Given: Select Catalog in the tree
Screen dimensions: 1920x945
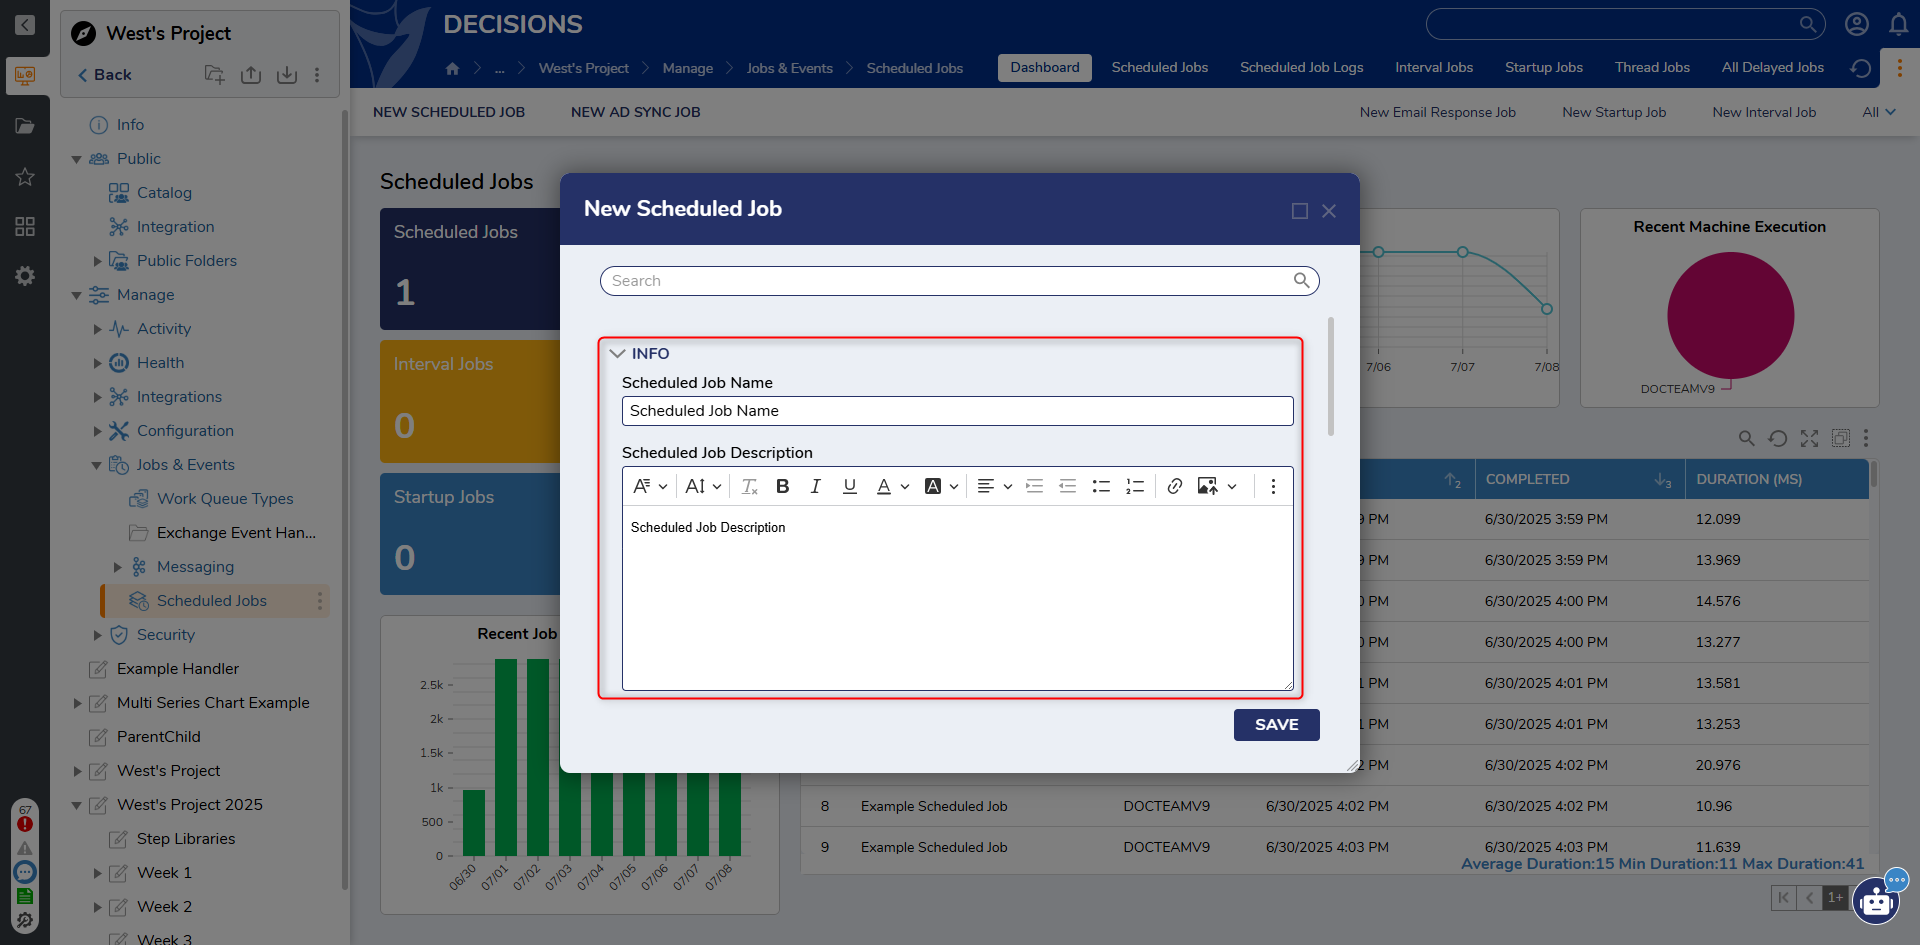Looking at the screenshot, I should [x=164, y=193].
